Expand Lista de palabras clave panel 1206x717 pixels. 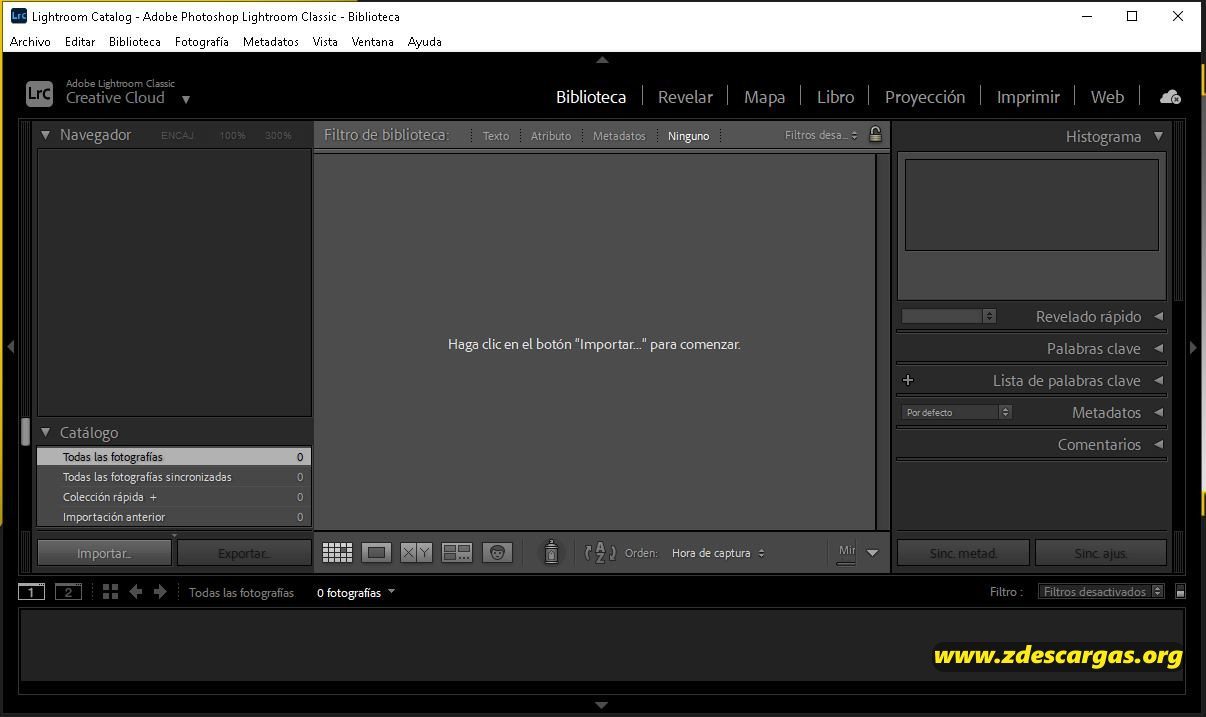click(x=1158, y=380)
